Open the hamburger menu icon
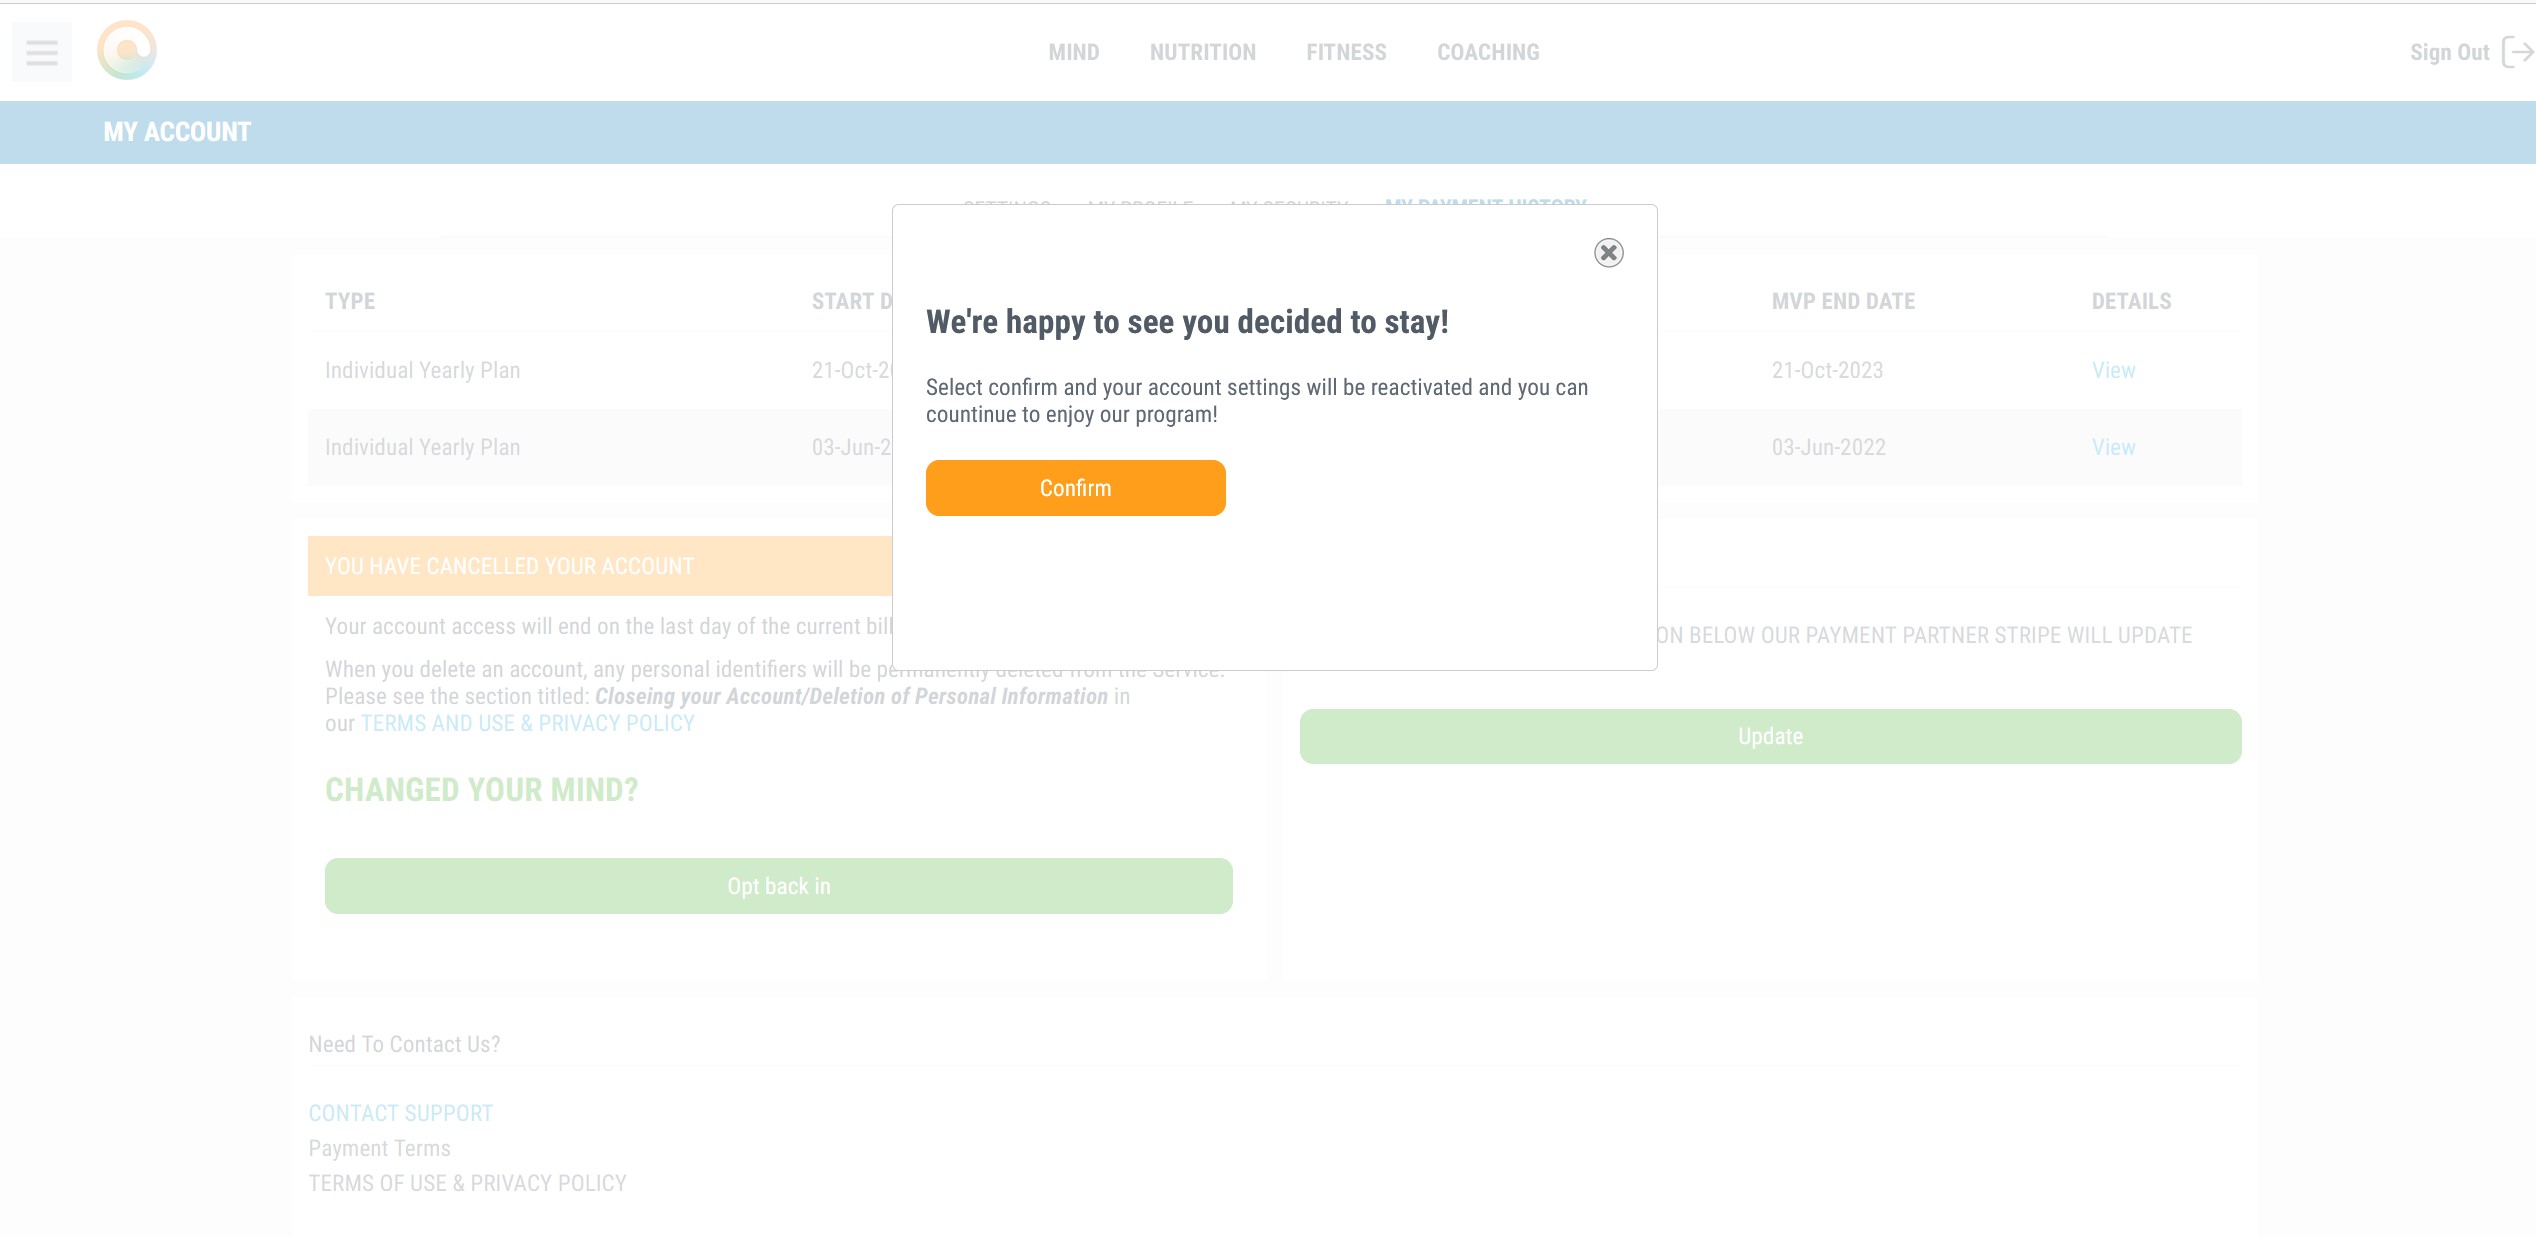Image resolution: width=2536 pixels, height=1237 pixels. (41, 52)
